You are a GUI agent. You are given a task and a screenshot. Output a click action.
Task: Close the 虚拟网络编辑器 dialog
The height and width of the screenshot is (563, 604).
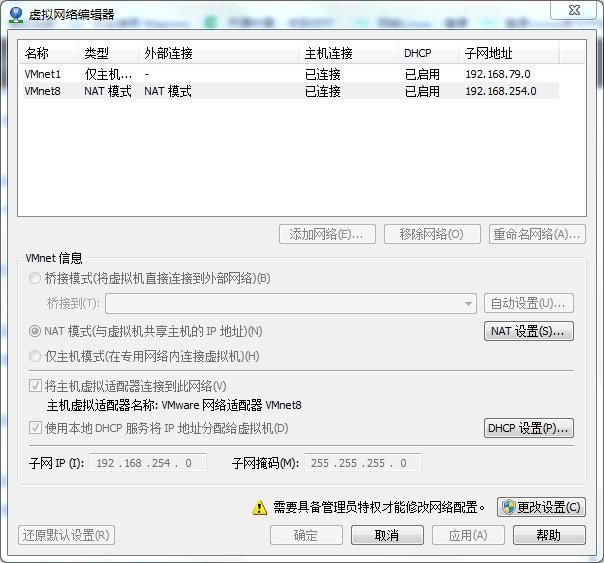(x=574, y=10)
